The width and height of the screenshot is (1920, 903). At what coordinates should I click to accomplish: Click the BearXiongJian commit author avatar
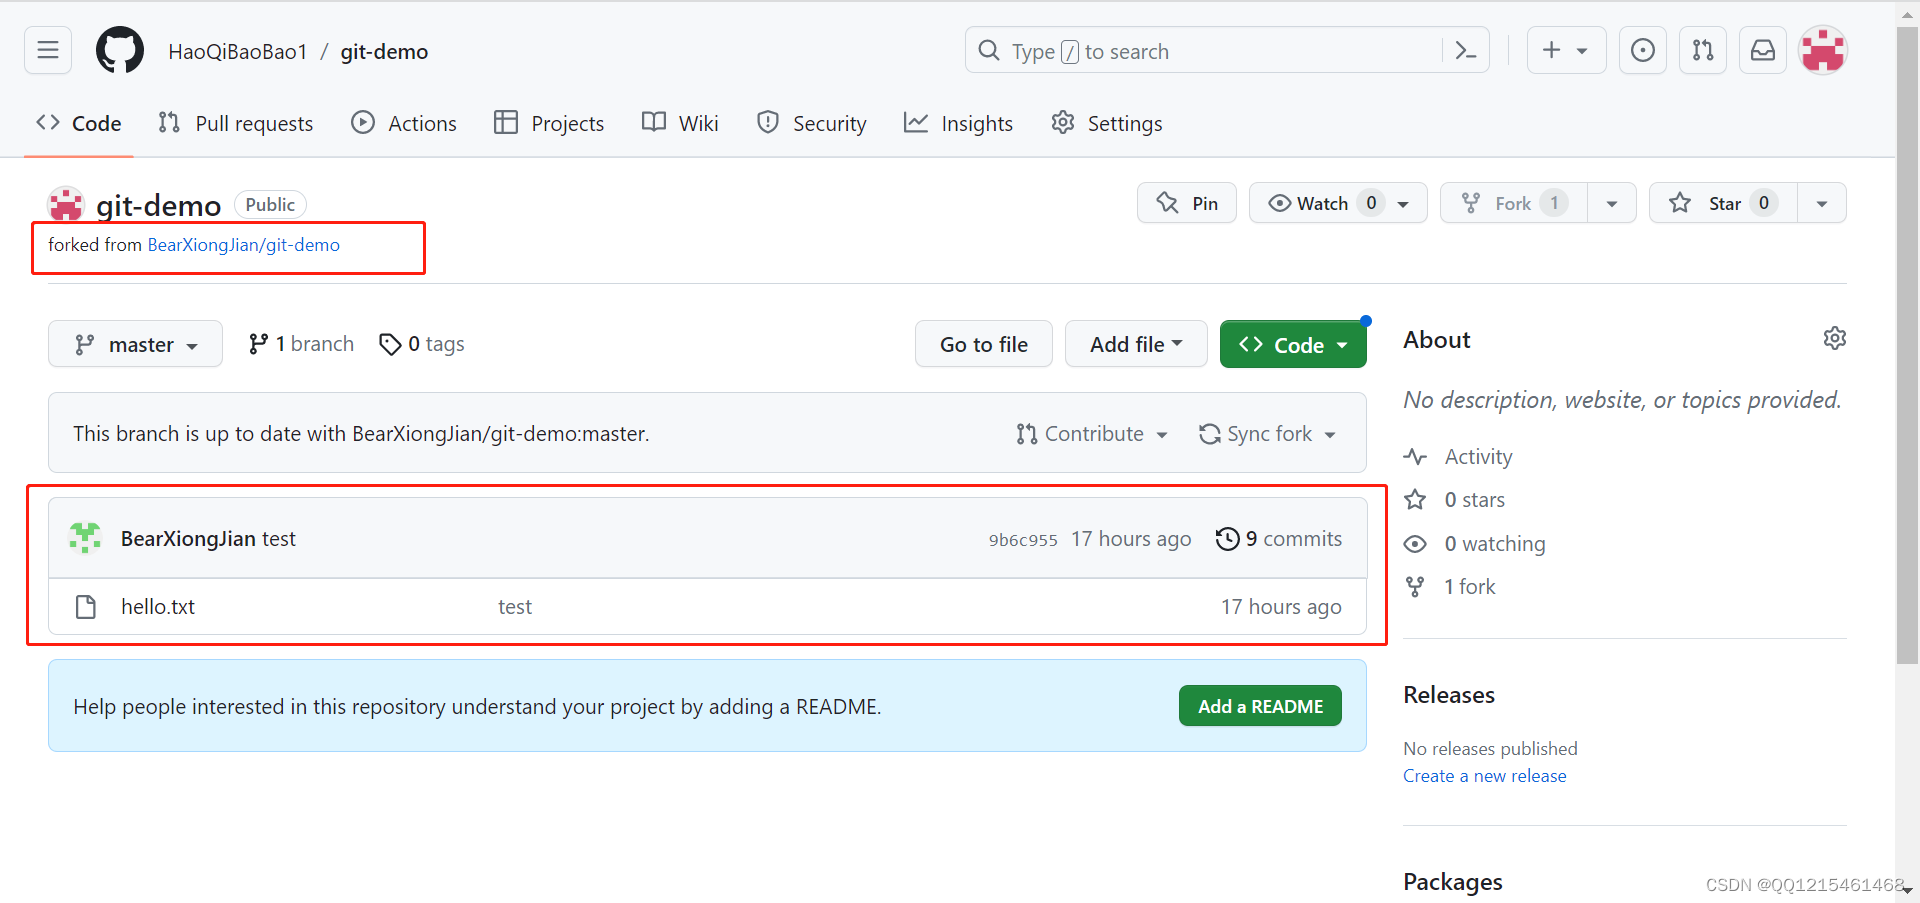point(85,538)
